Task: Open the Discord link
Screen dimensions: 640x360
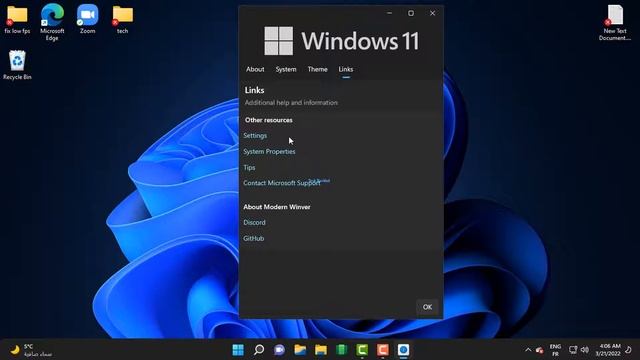Action: (254, 222)
